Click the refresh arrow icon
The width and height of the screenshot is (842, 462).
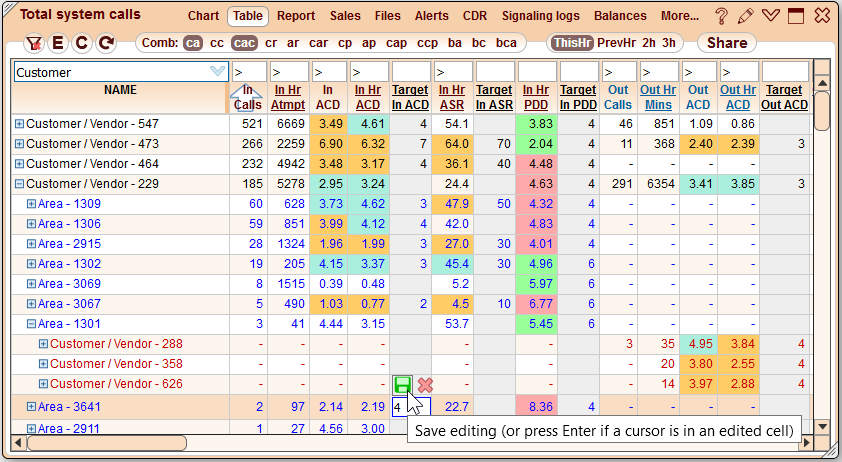pyautogui.click(x=106, y=43)
